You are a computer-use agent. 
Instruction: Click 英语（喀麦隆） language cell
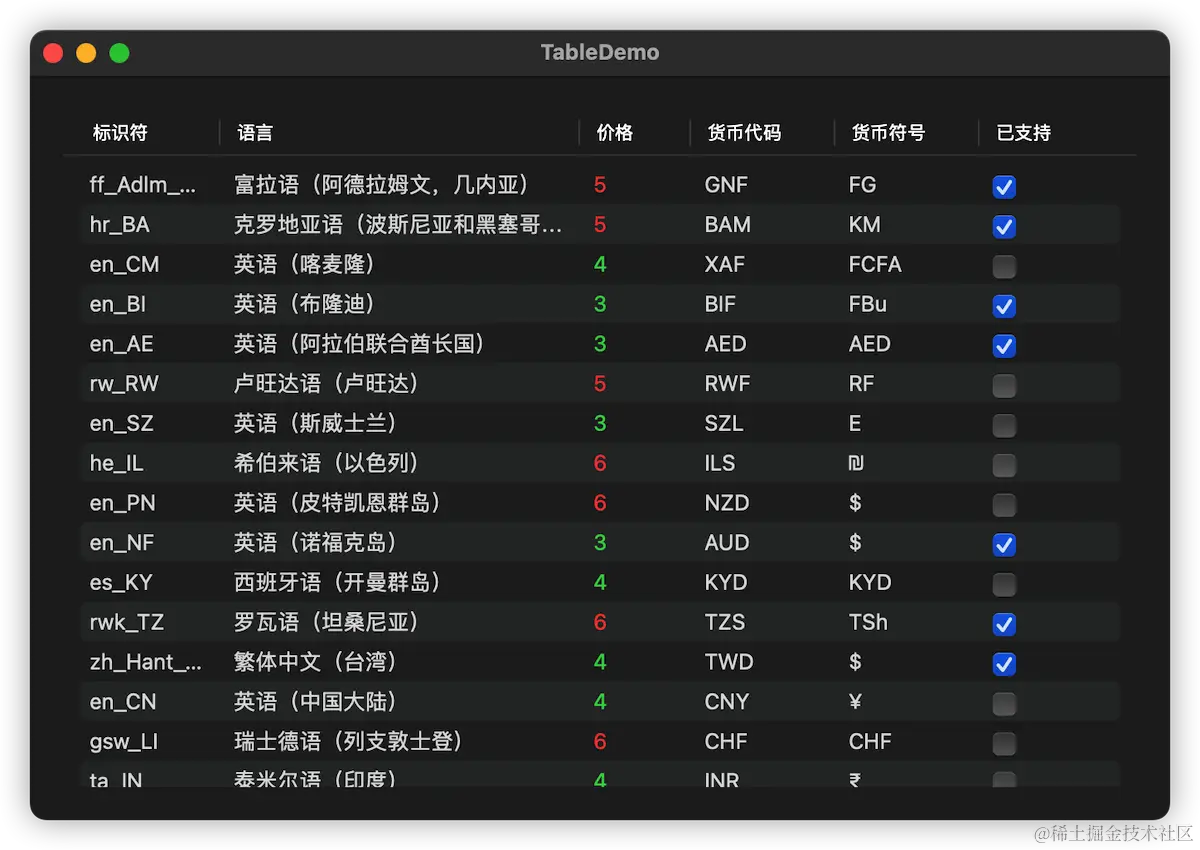coord(305,264)
